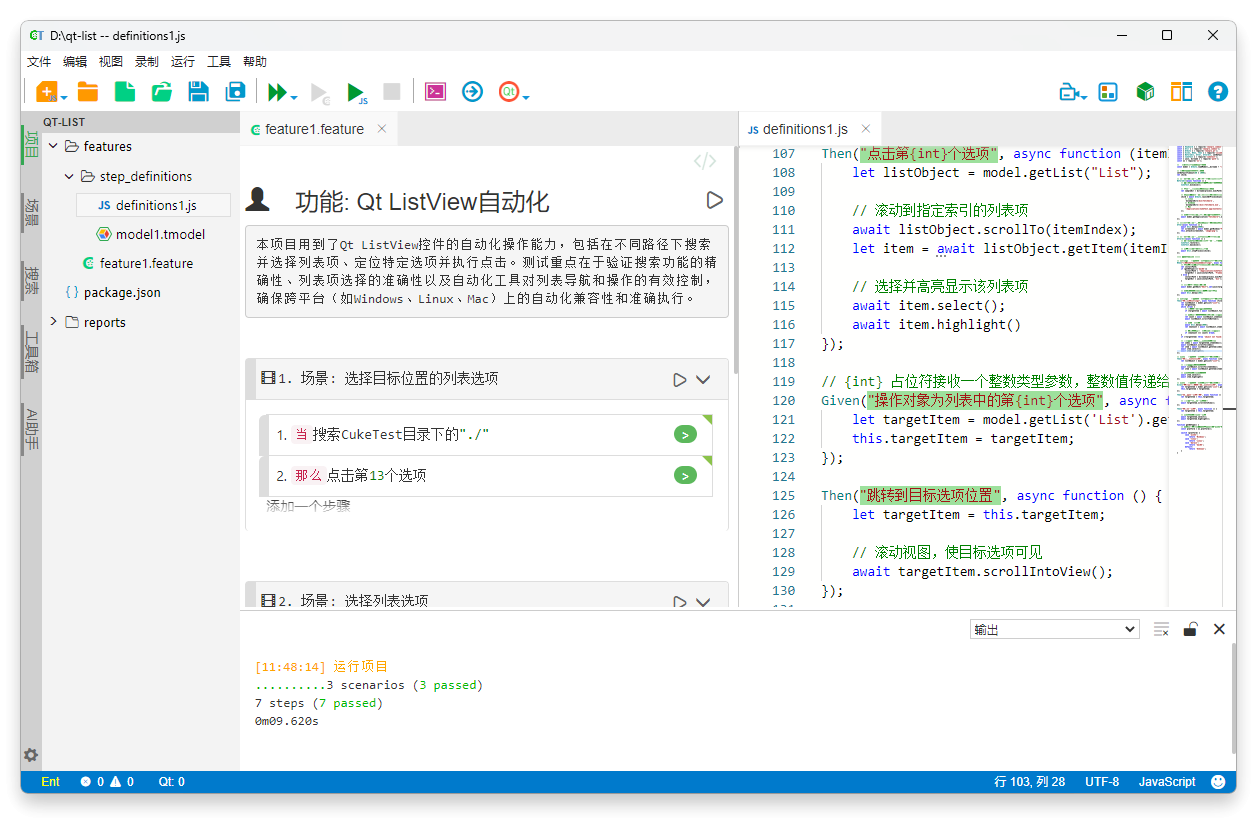Open the 编辑 menu
This screenshot has height=824, width=1257.
pyautogui.click(x=75, y=62)
